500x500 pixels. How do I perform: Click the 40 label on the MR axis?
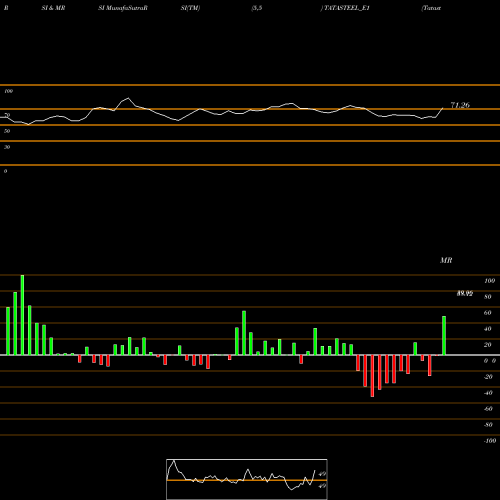(487, 329)
